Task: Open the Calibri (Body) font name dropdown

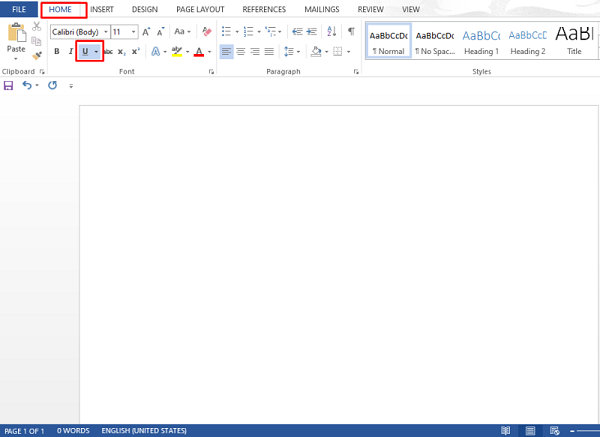Action: click(x=104, y=32)
